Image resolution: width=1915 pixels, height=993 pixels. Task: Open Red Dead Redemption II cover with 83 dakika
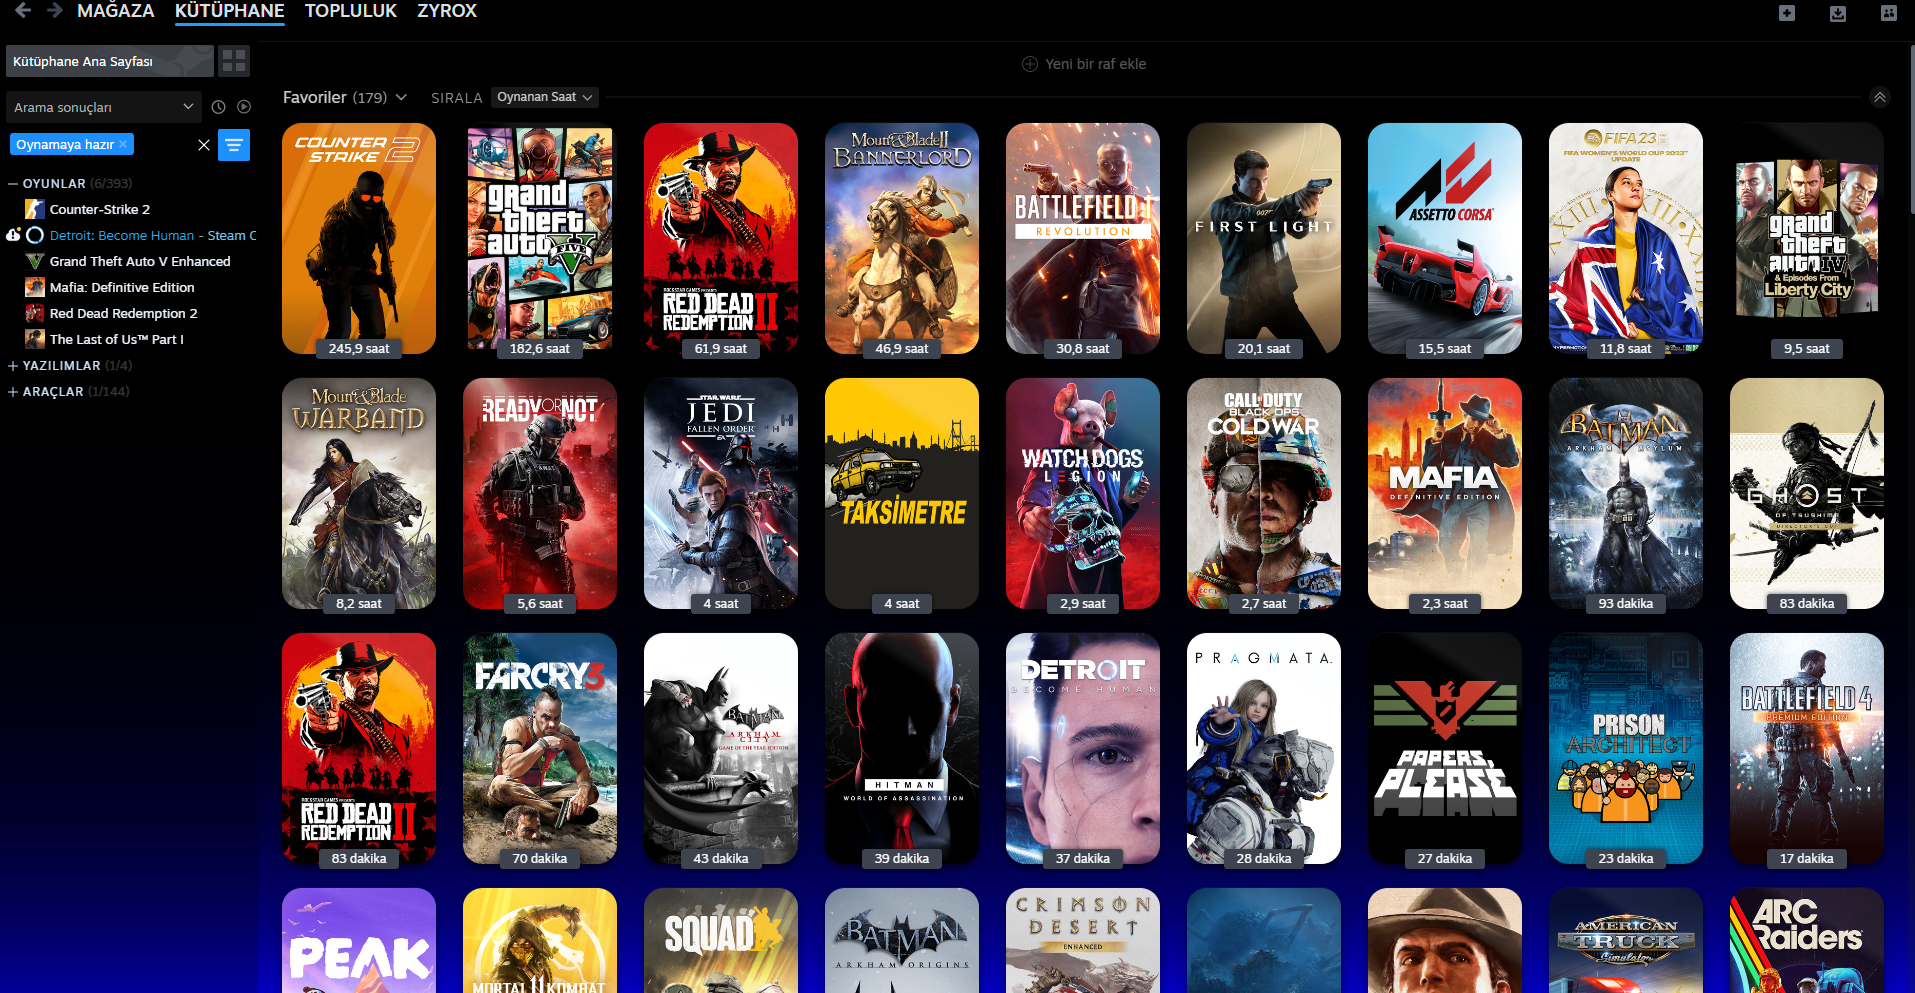coord(359,748)
